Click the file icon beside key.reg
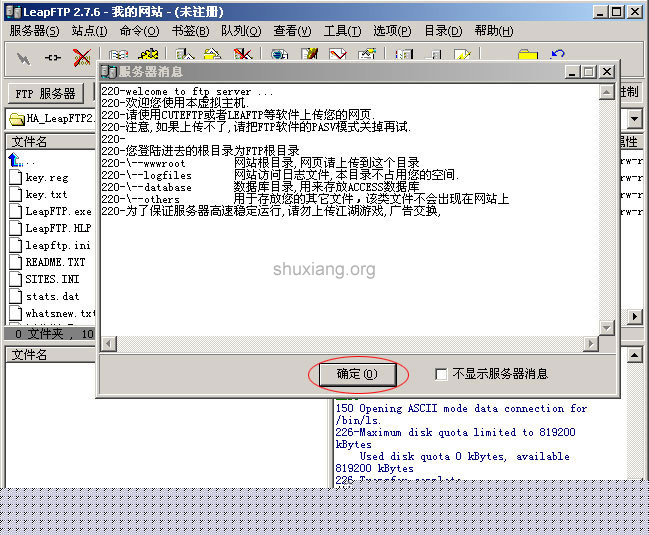The image size is (649, 535). (x=16, y=177)
